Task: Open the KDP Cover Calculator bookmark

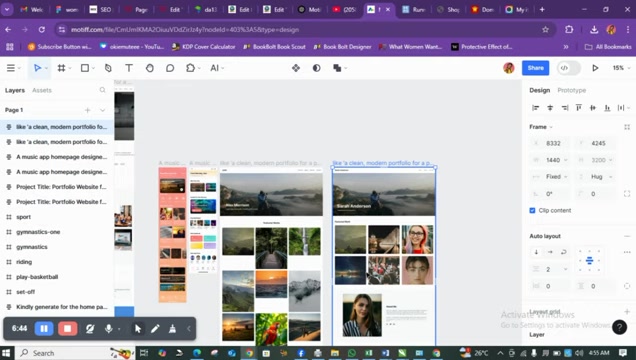Action: [x=204, y=47]
